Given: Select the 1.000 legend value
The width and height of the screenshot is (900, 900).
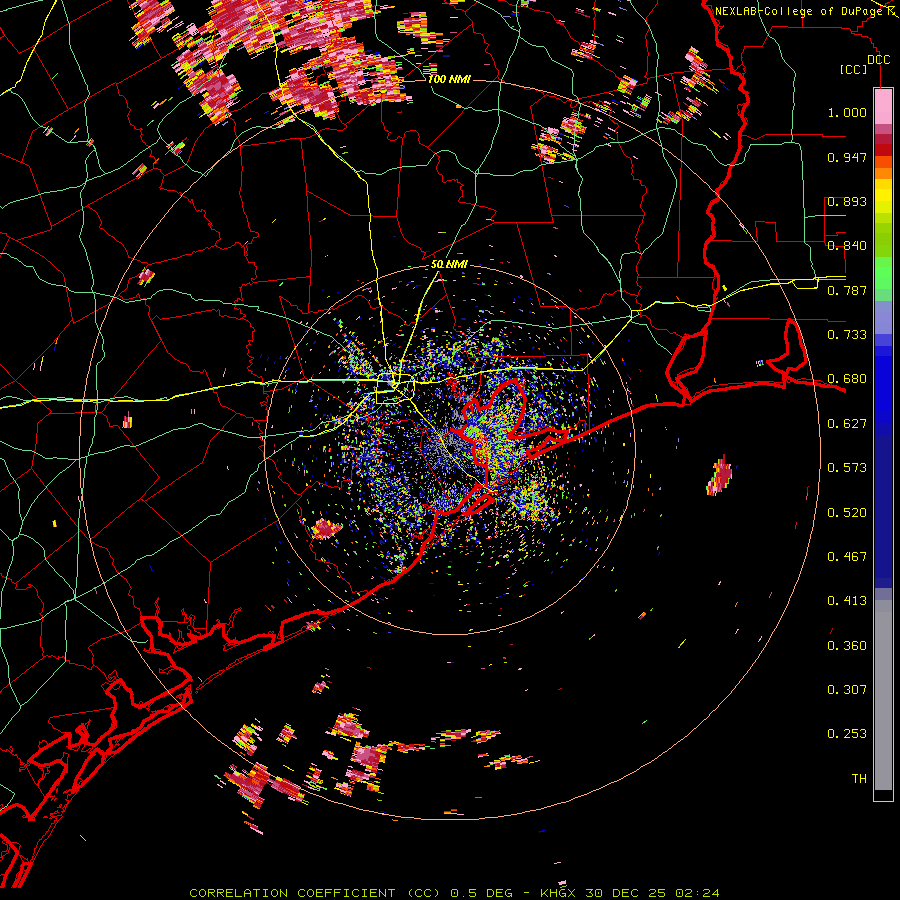Looking at the screenshot, I should click(x=847, y=112).
